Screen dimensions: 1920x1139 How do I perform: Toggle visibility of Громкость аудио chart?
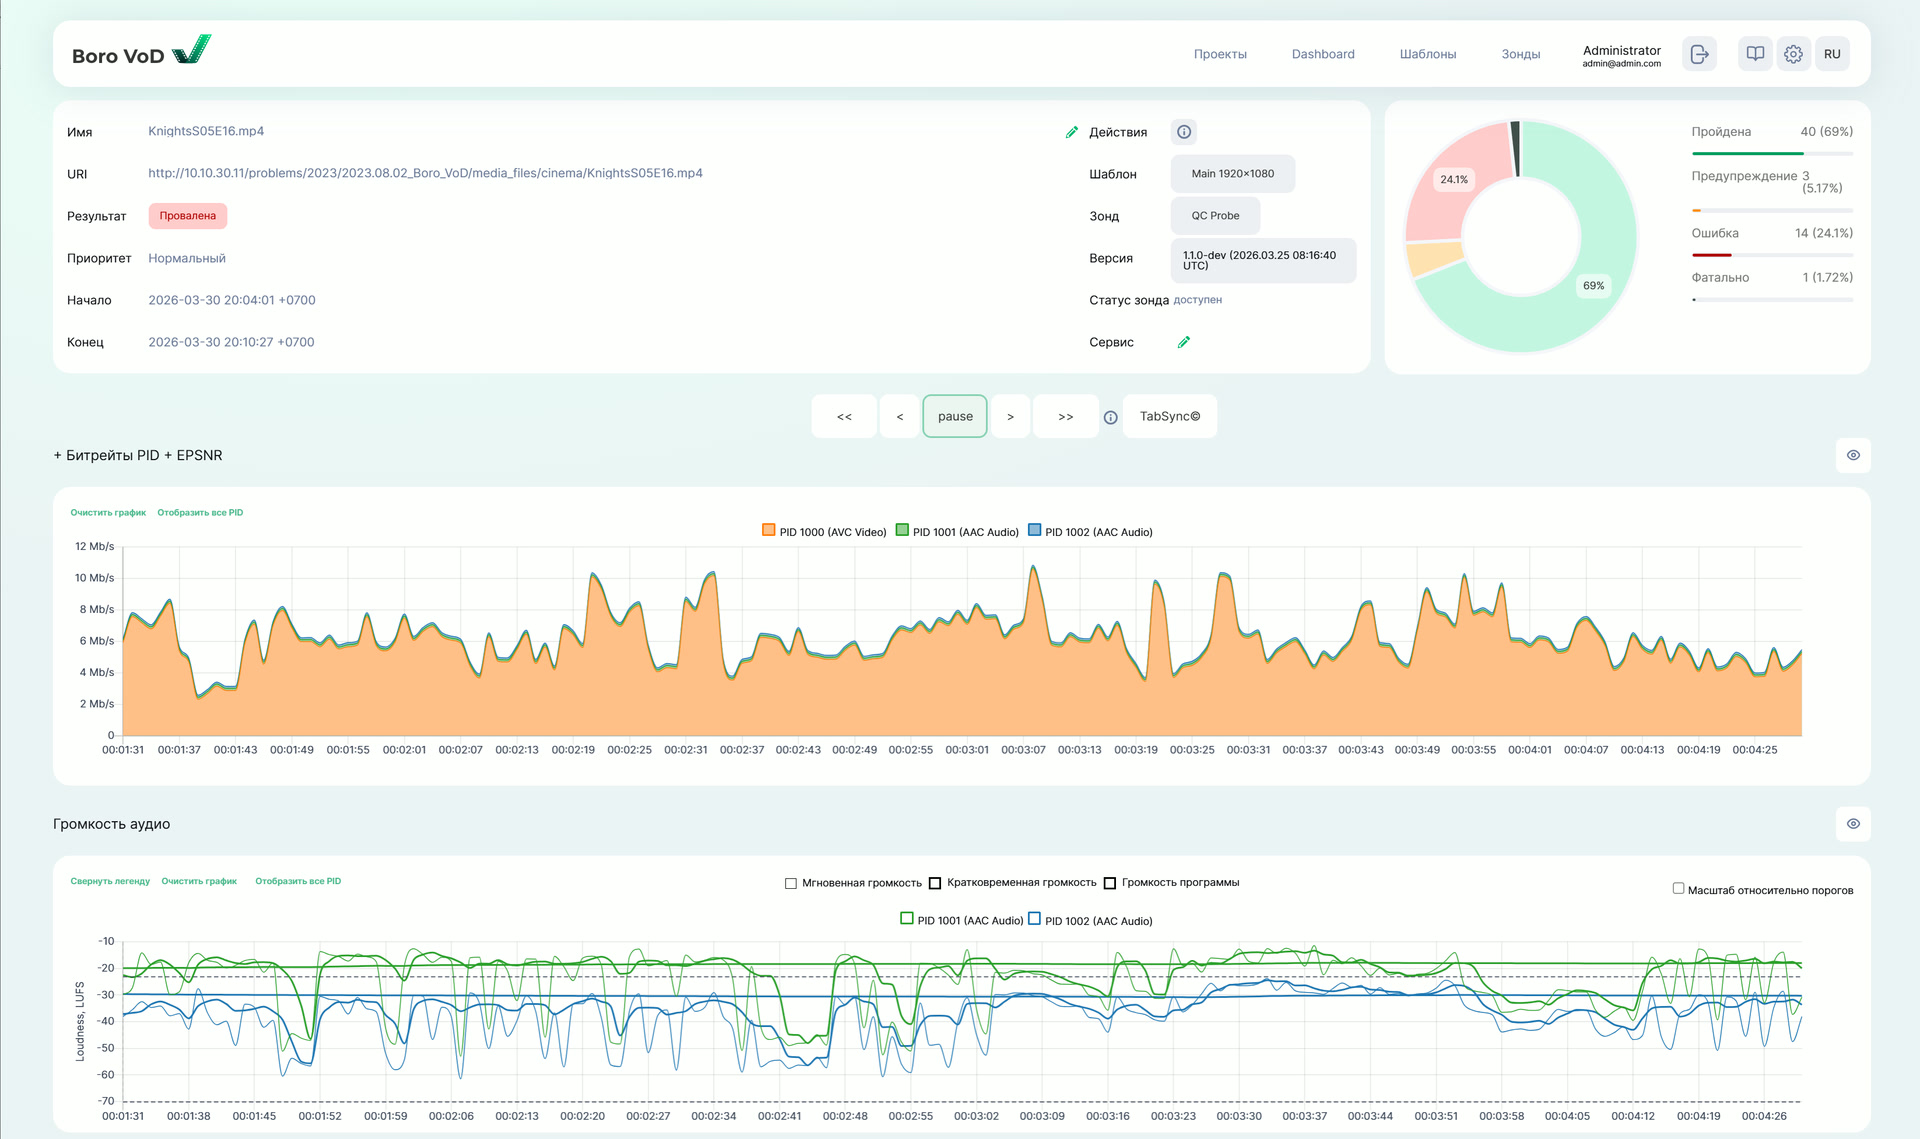(x=1853, y=824)
